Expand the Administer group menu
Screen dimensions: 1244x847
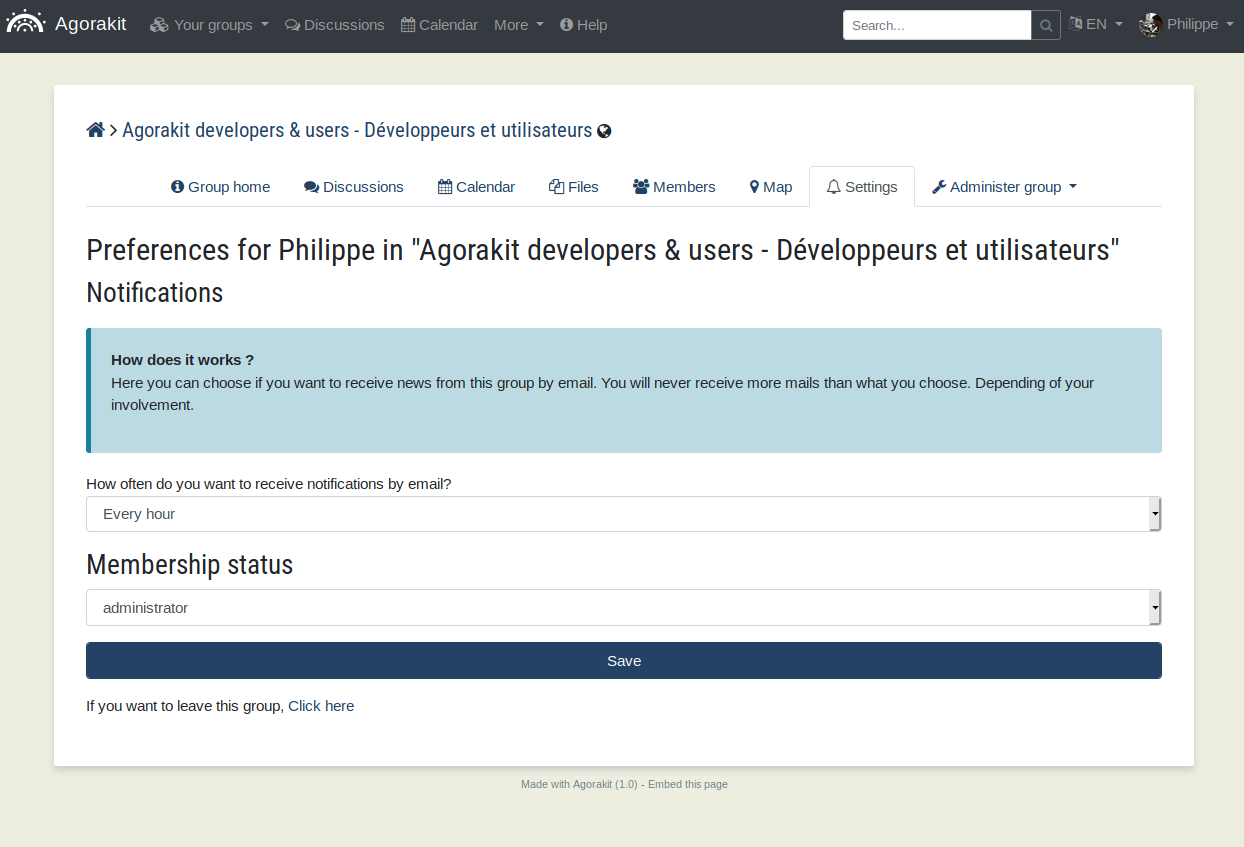tap(1004, 187)
